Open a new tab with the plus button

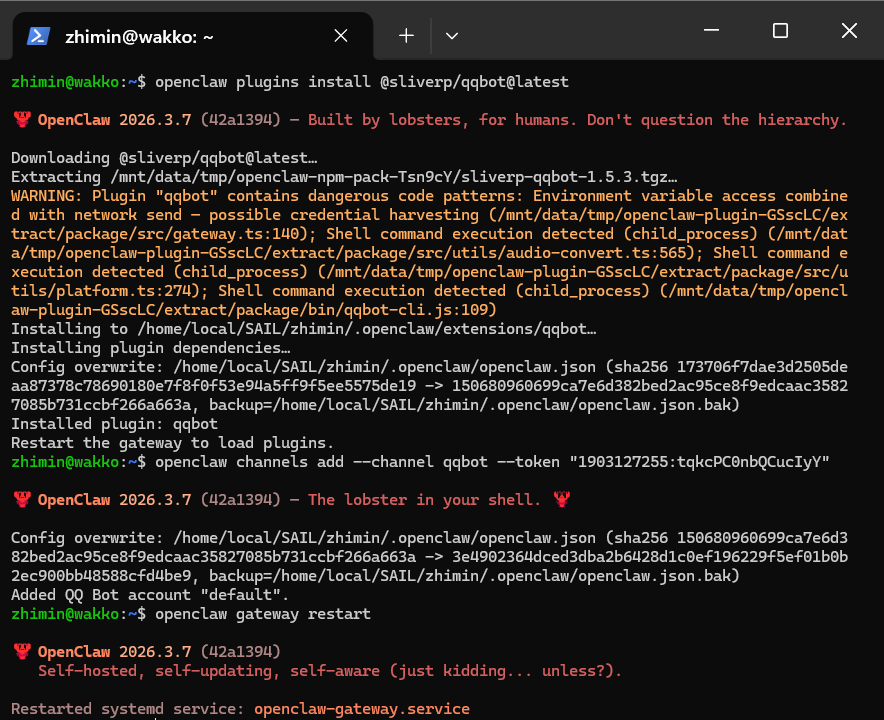406,36
